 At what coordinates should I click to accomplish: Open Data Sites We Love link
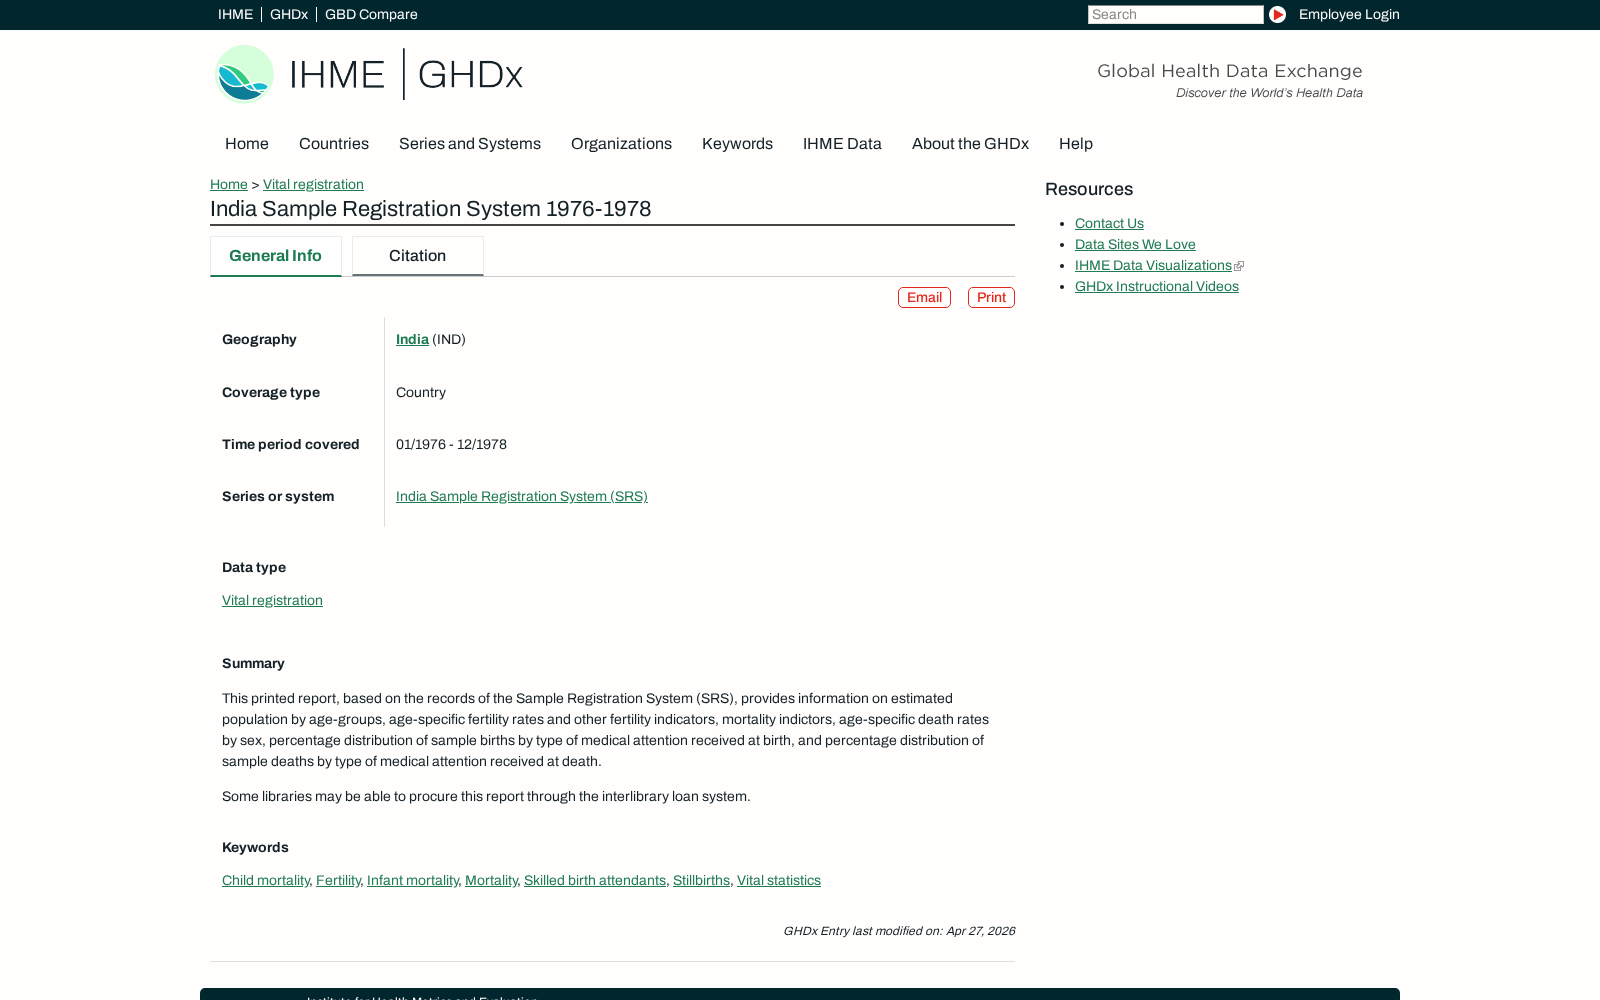pyautogui.click(x=1135, y=245)
